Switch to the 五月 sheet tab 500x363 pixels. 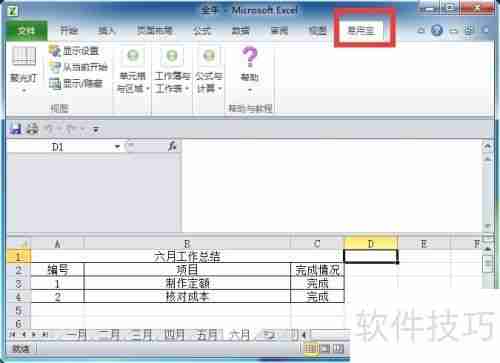pyautogui.click(x=207, y=334)
